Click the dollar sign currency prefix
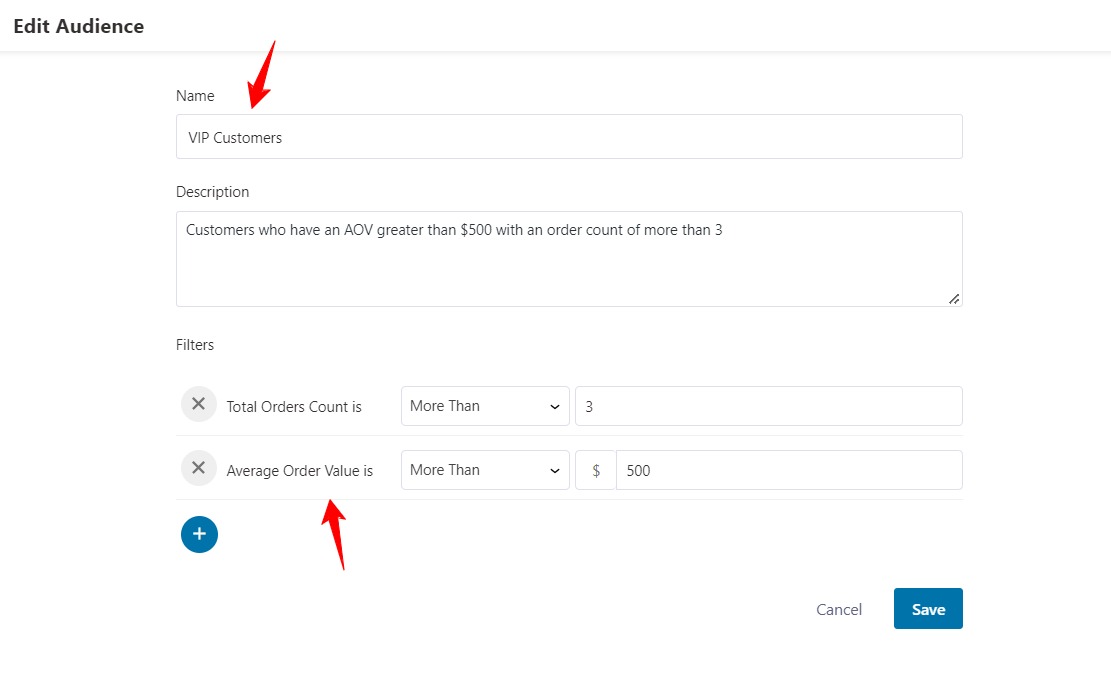The height and width of the screenshot is (674, 1111). coord(596,470)
